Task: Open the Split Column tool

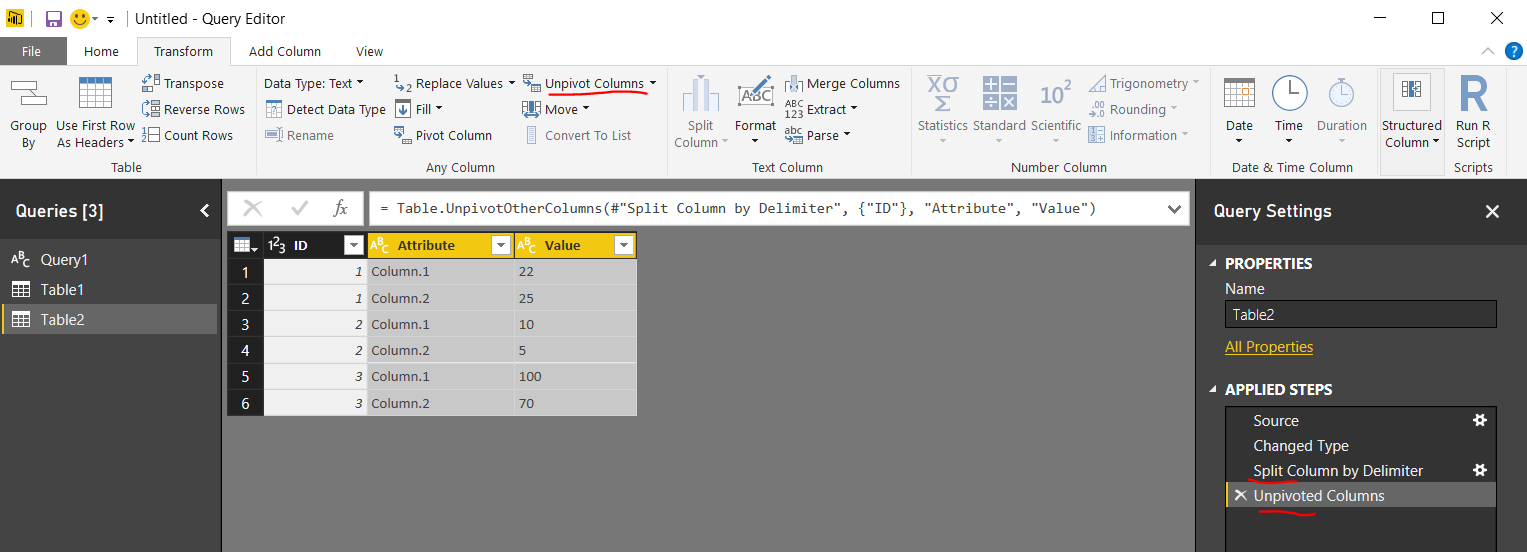Action: [700, 112]
